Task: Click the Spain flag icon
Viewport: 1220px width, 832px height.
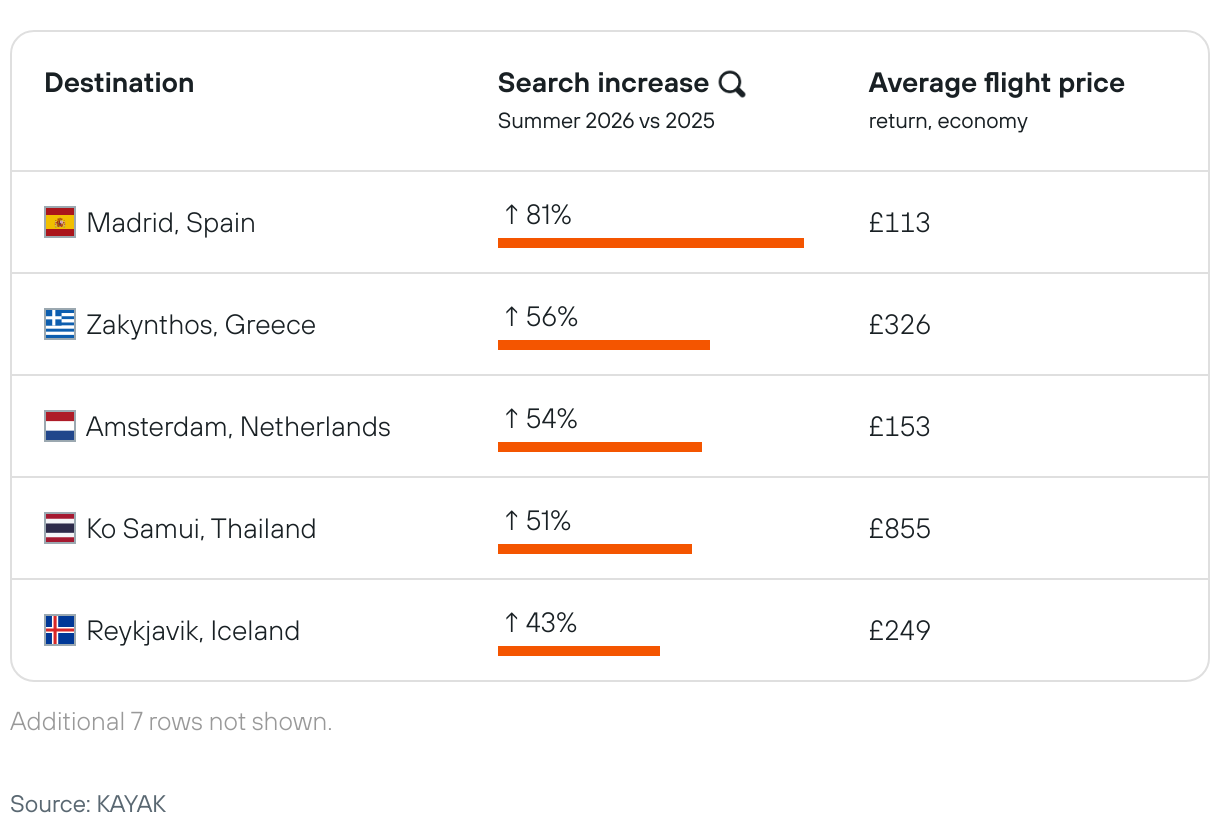Action: pos(60,222)
